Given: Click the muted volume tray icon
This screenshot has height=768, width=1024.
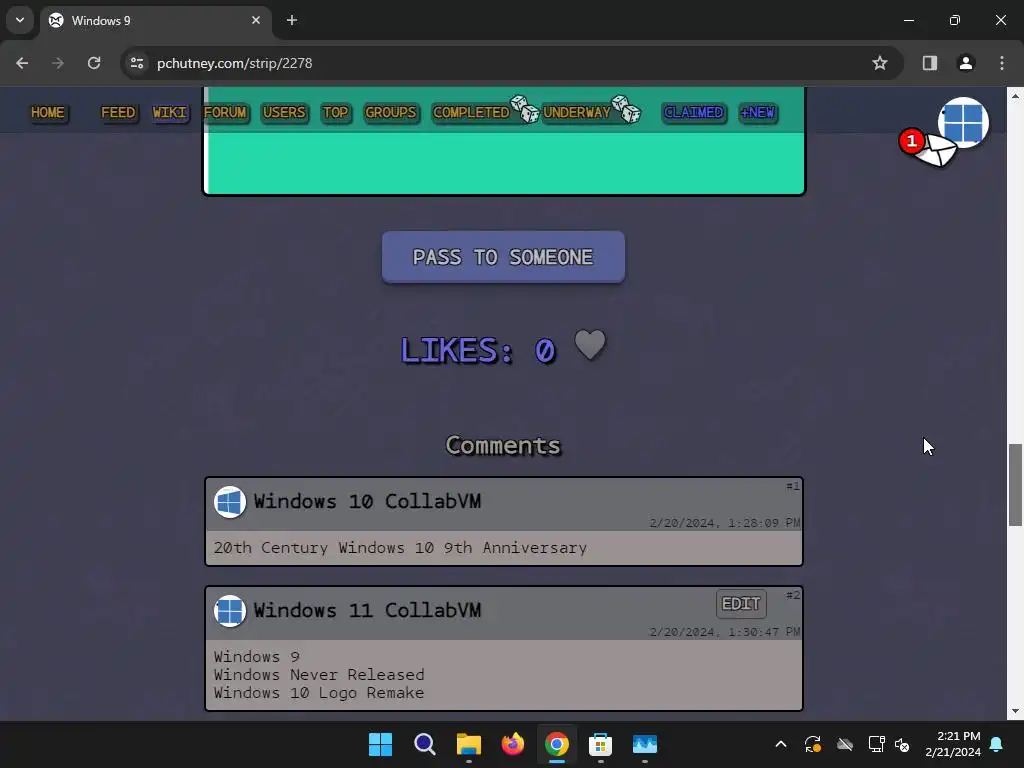Looking at the screenshot, I should (x=902, y=744).
